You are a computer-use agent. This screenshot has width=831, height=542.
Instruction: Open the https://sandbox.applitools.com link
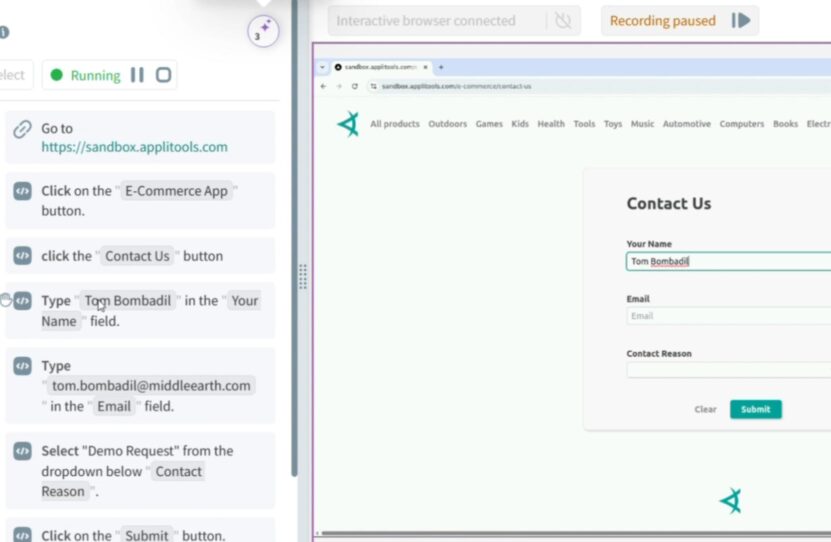pyautogui.click(x=134, y=147)
